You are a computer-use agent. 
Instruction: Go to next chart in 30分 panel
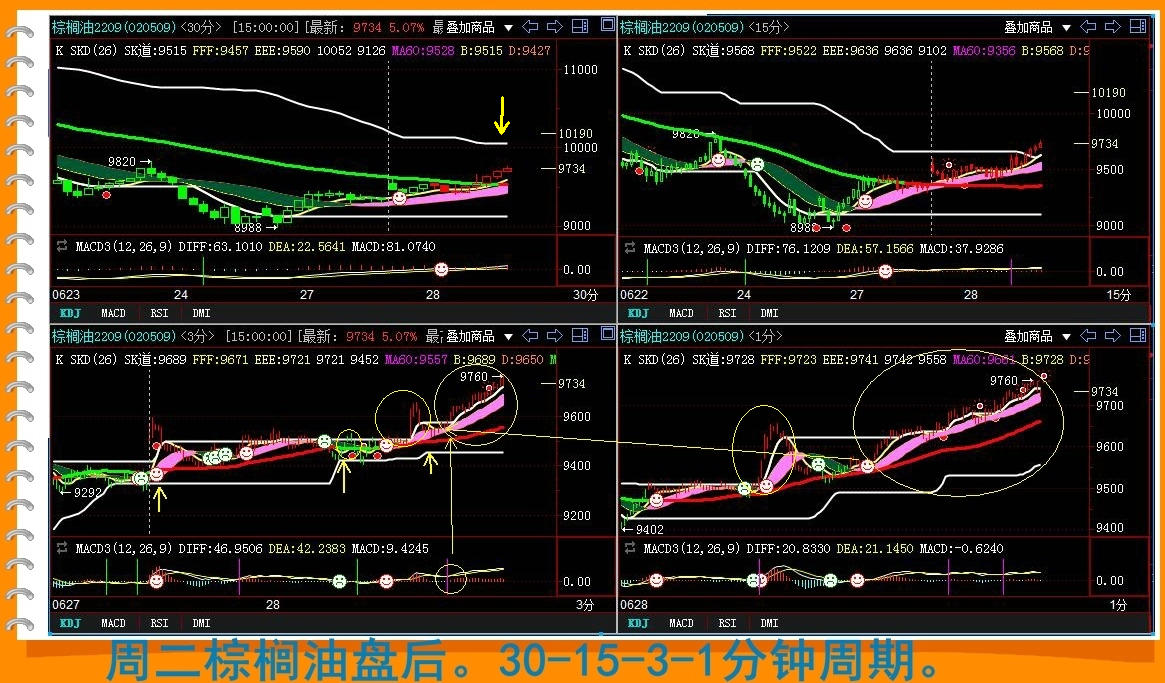[555, 27]
